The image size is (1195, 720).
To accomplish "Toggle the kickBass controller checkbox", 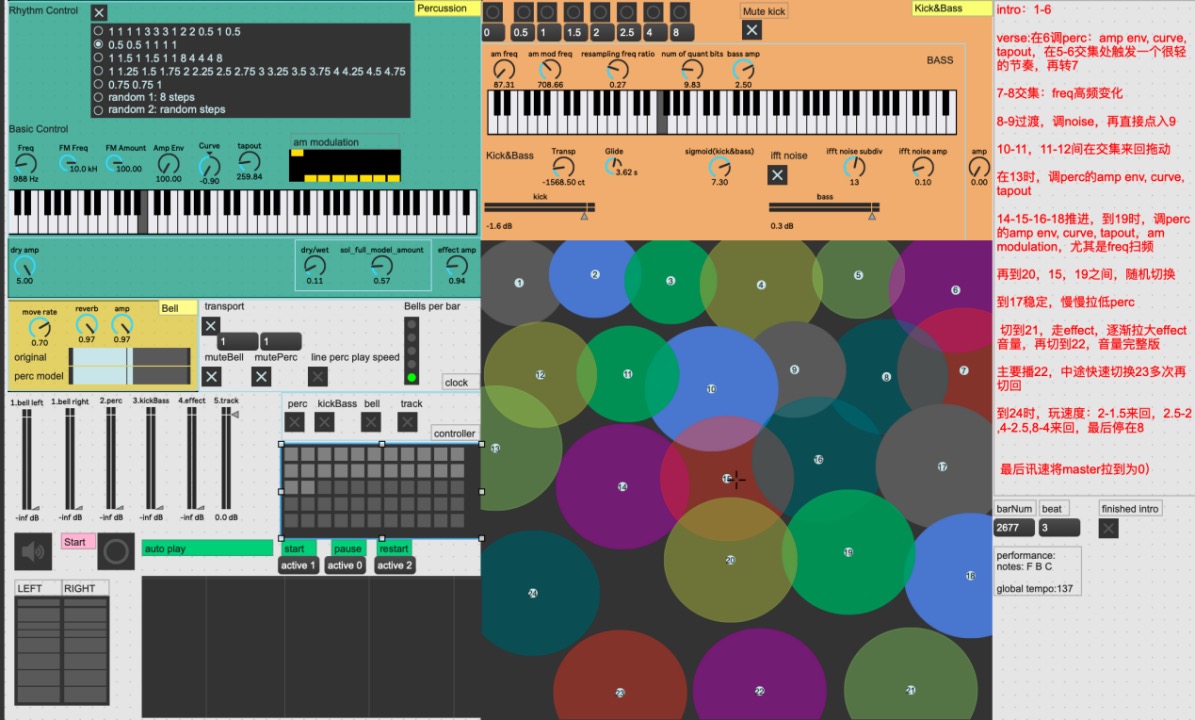I will click(325, 422).
